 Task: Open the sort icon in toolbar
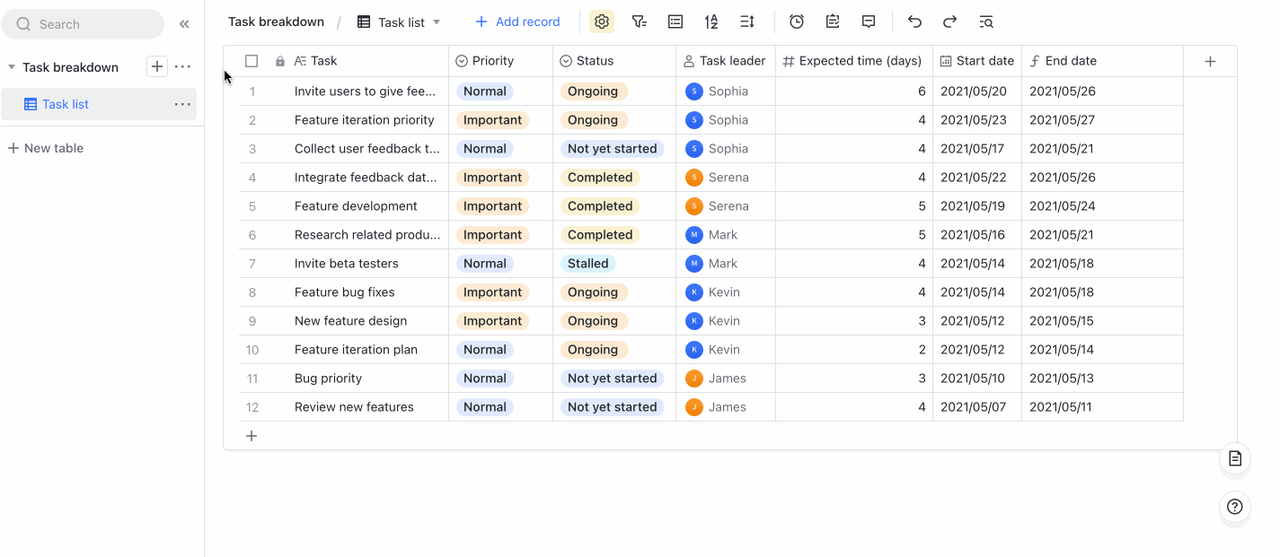pyautogui.click(x=711, y=22)
